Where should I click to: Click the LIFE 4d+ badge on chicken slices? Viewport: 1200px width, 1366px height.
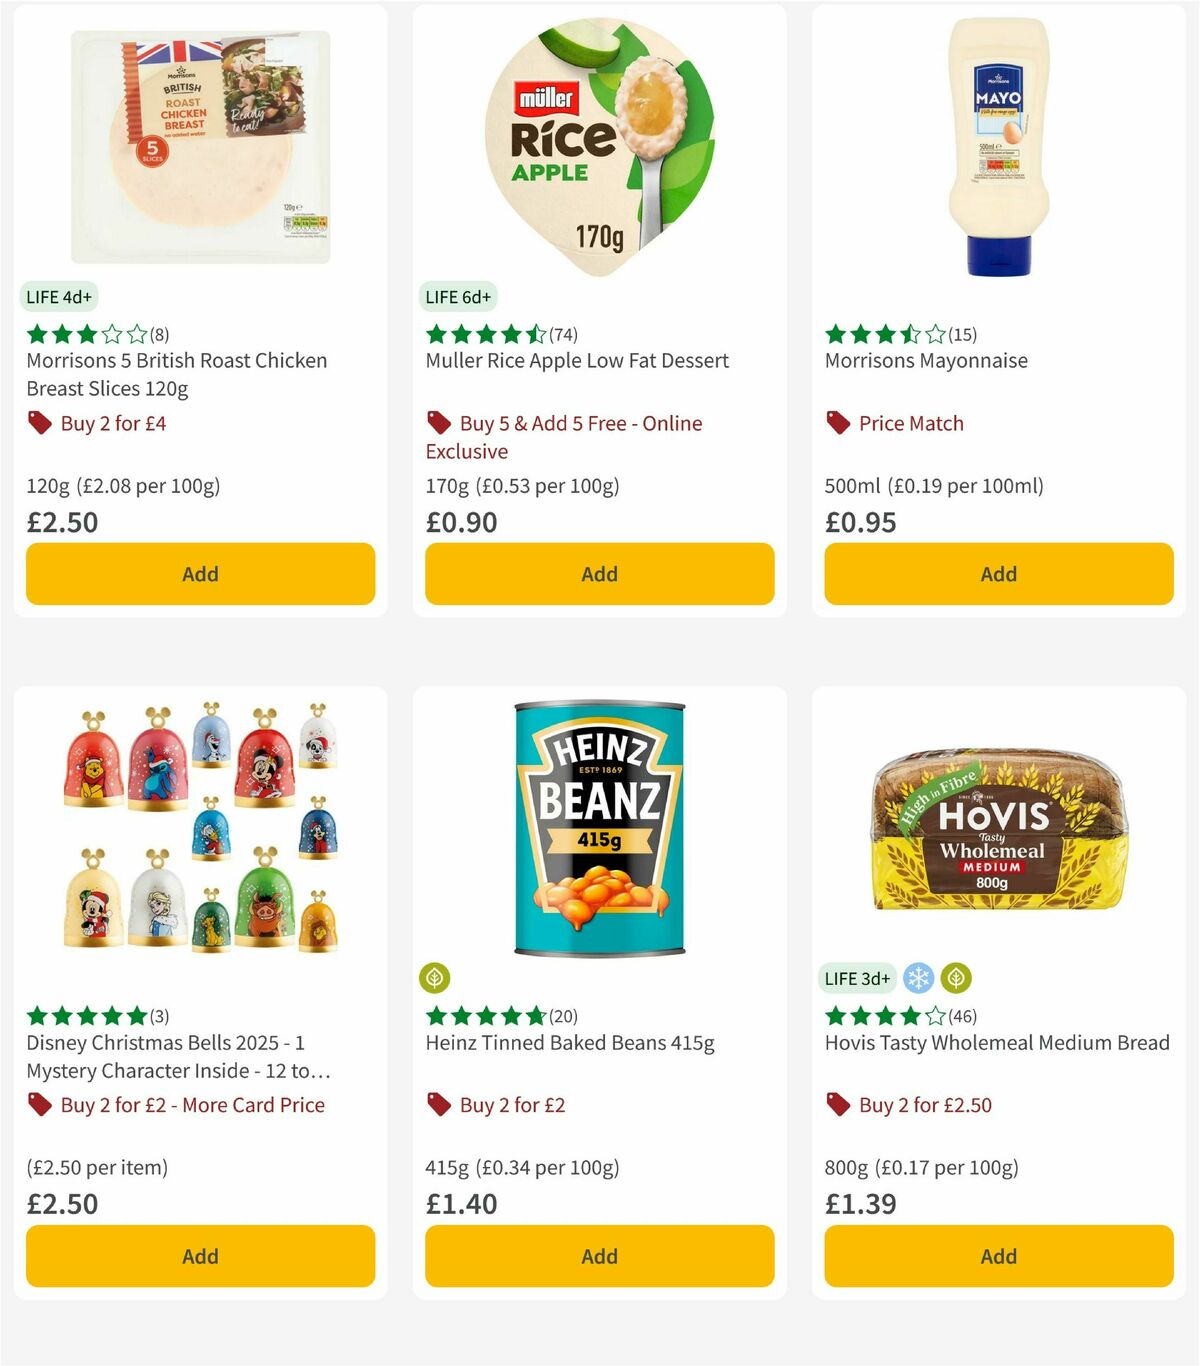click(x=58, y=297)
